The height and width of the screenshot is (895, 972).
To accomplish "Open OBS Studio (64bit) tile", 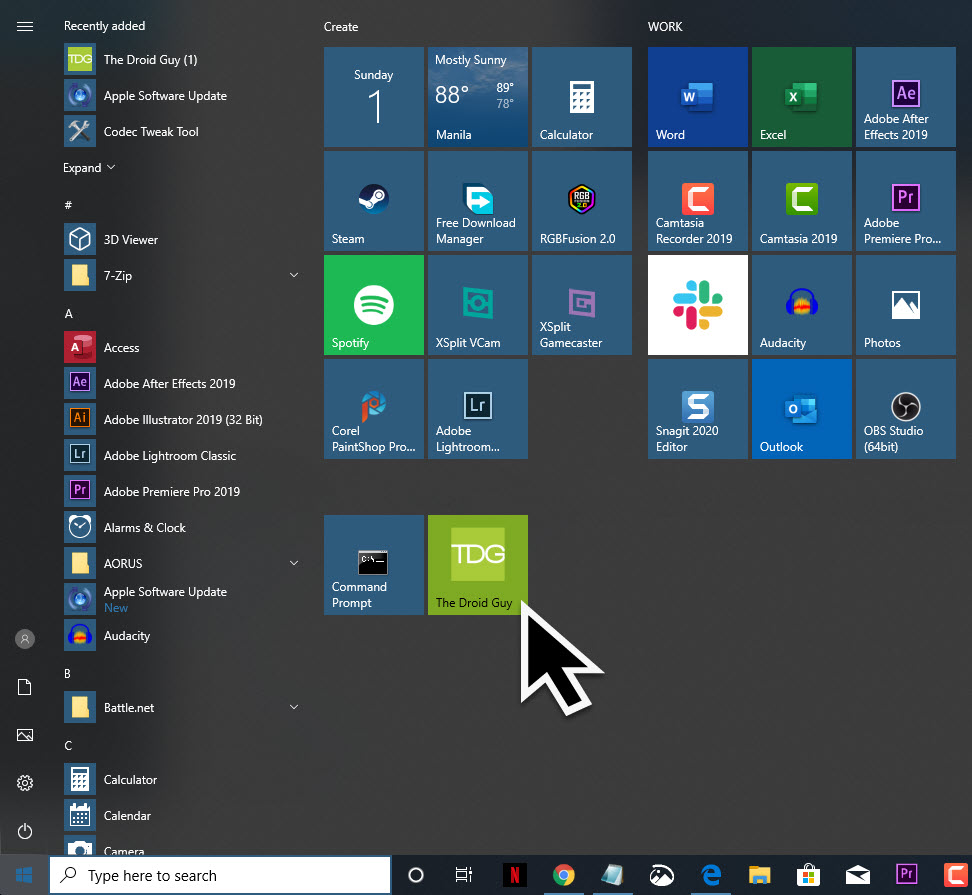I will [906, 409].
